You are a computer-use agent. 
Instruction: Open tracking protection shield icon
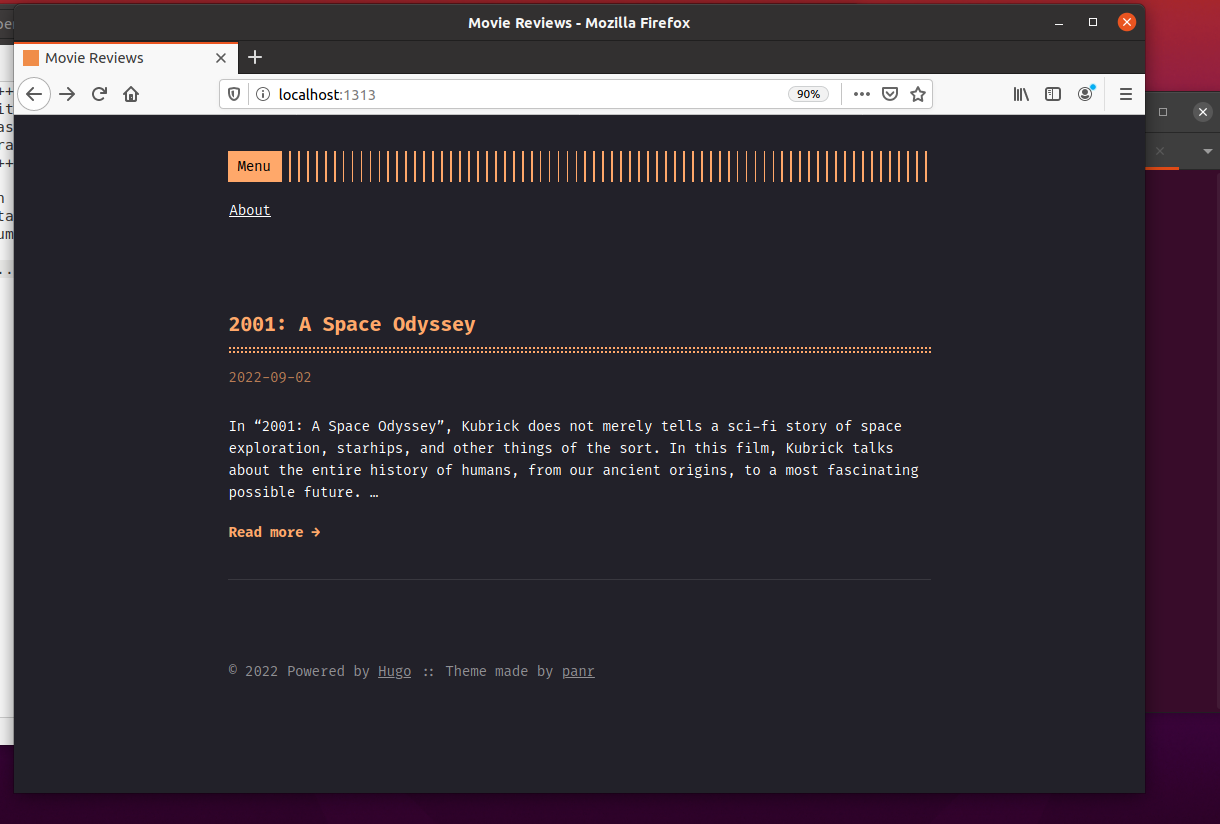235,94
